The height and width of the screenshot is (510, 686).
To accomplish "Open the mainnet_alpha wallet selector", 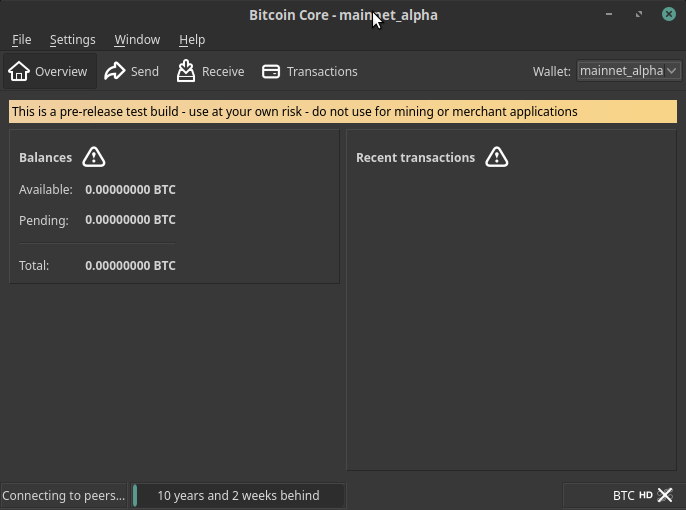I will pyautogui.click(x=629, y=71).
